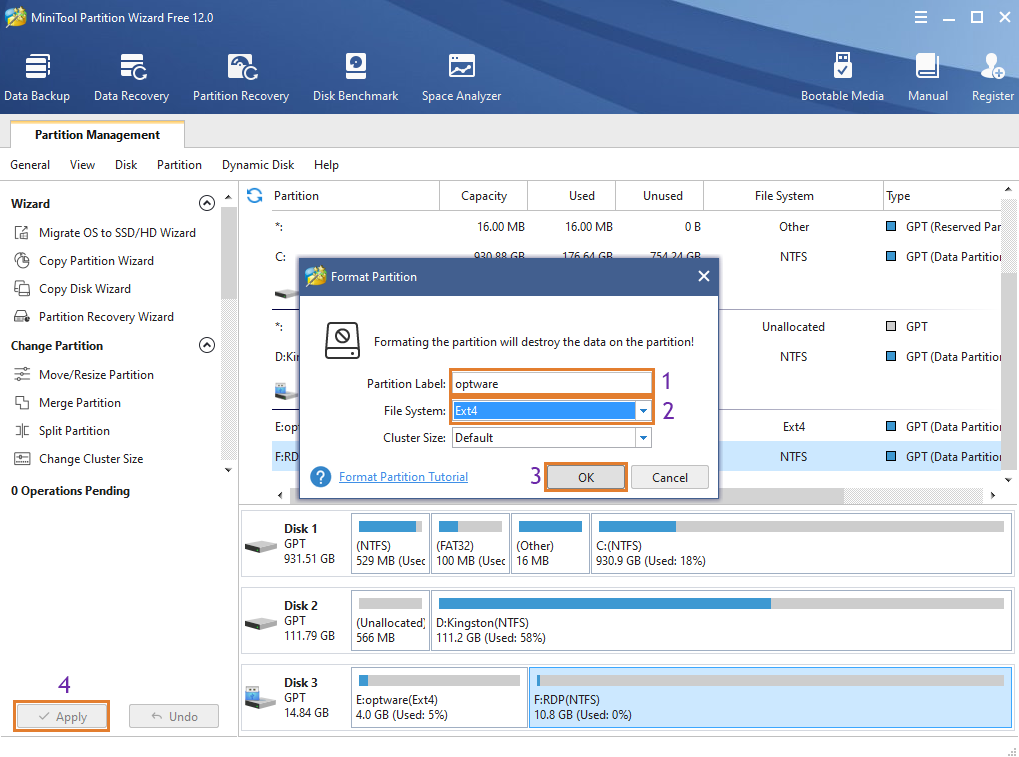Image resolution: width=1019 pixels, height=757 pixels.
Task: Refresh the partition list
Action: [x=255, y=196]
